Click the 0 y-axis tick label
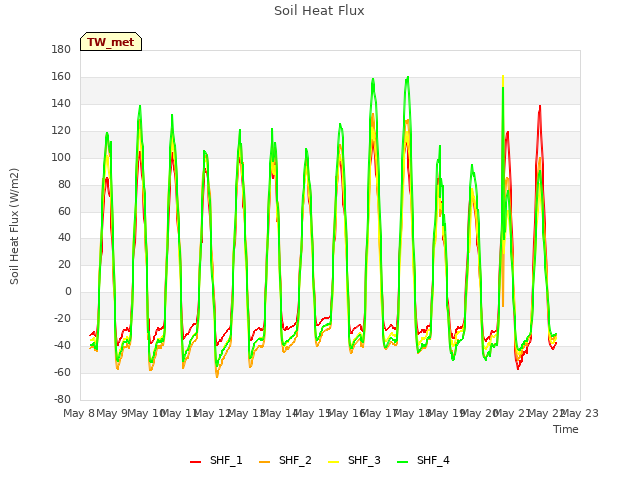Viewport: 640px width, 480px height. coord(68,291)
